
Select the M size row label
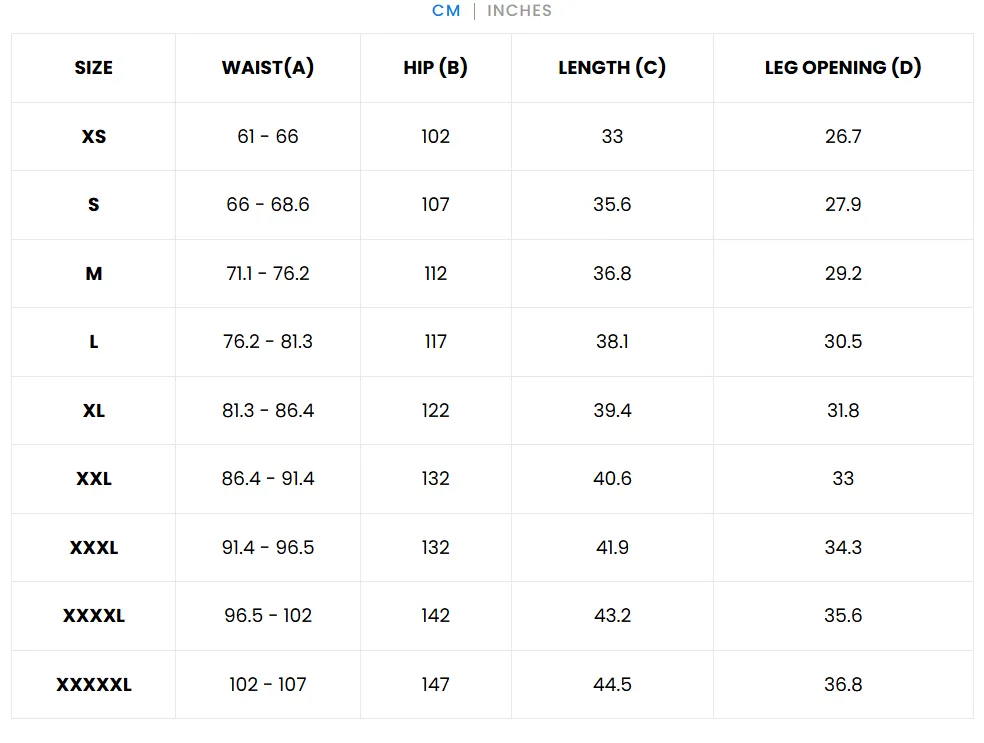point(94,274)
